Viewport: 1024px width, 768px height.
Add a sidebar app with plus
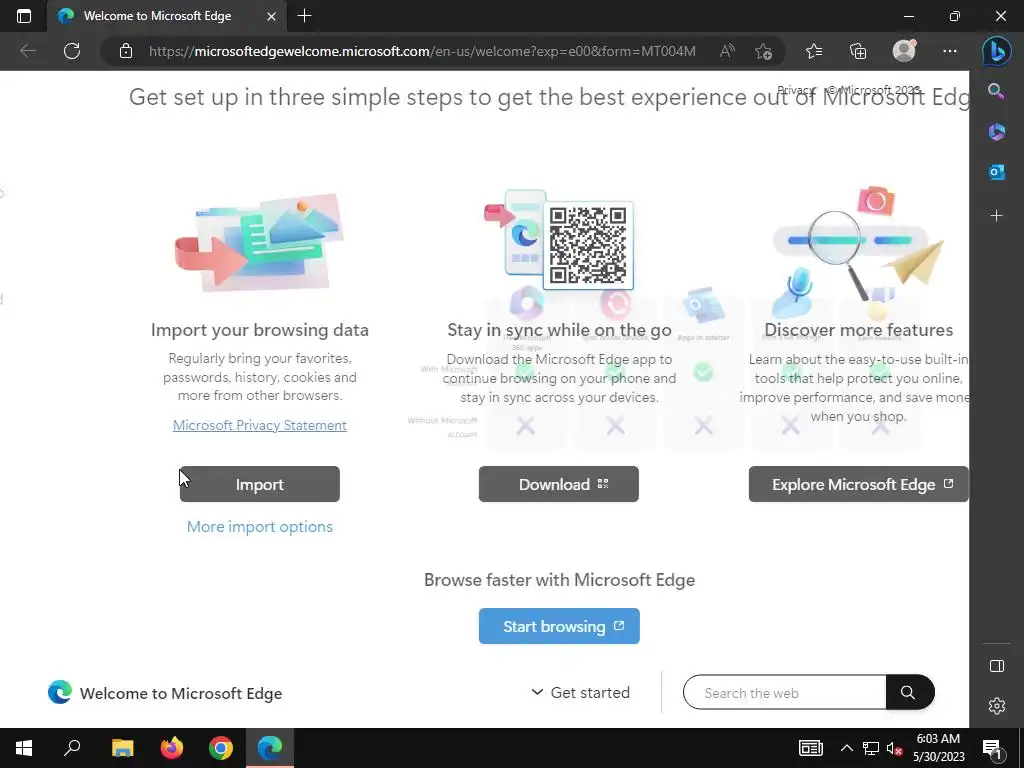(997, 216)
